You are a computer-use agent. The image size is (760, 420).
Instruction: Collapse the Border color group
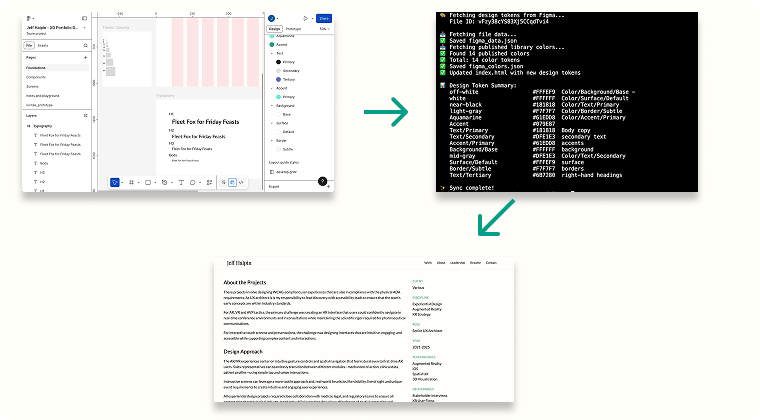272,140
